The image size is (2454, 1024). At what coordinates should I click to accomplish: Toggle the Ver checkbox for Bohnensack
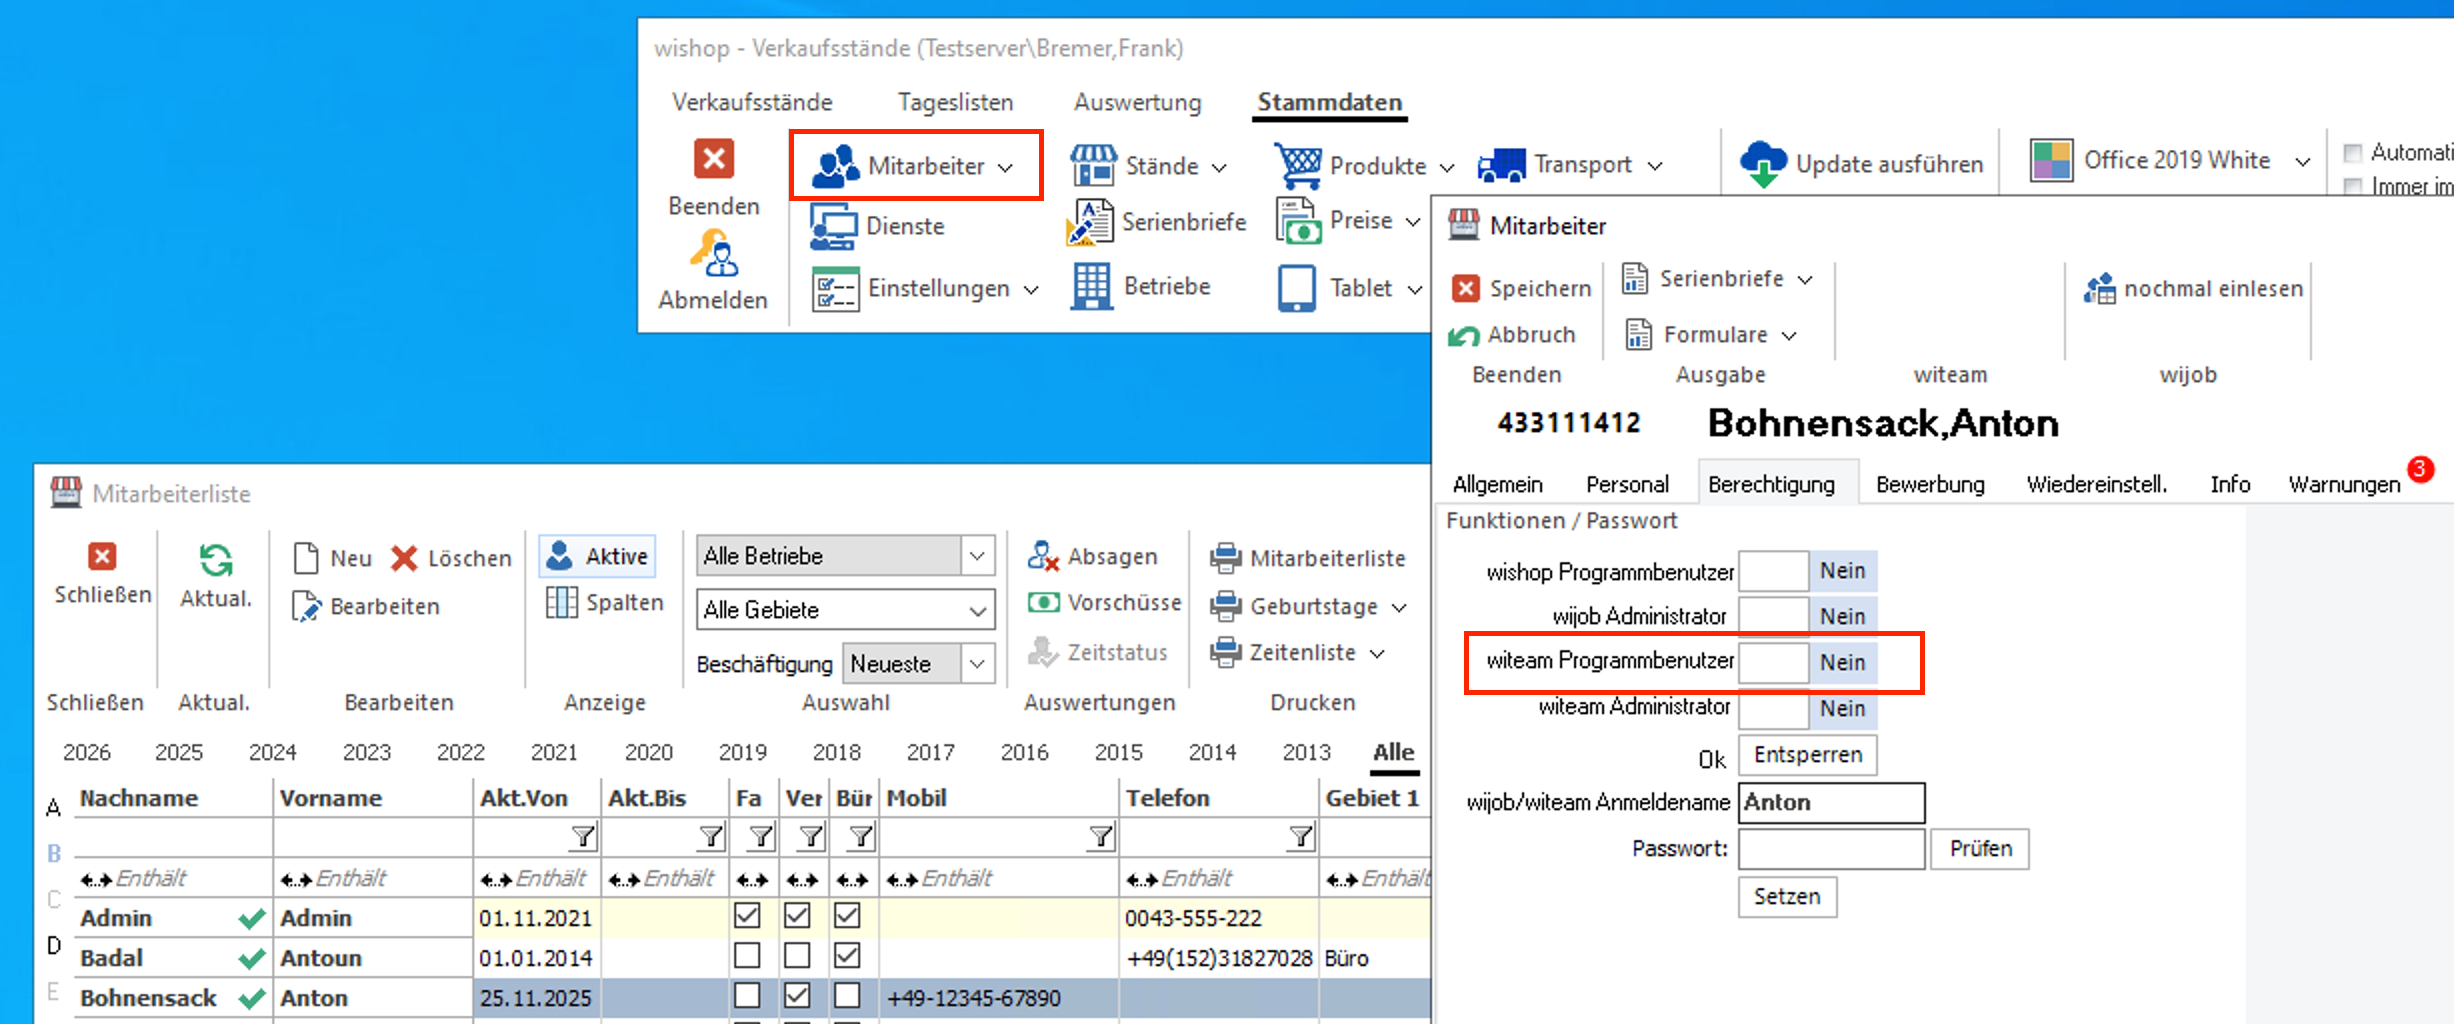coord(797,996)
